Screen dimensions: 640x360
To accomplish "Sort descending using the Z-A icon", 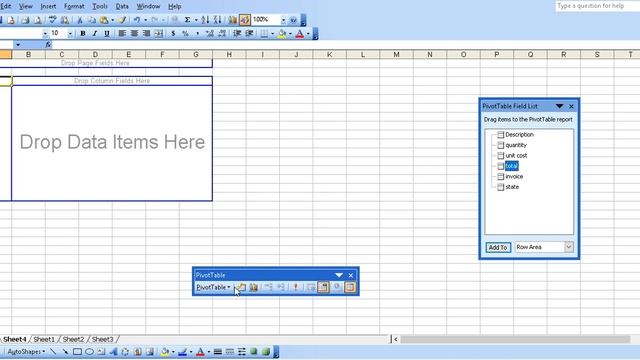I will [218, 20].
